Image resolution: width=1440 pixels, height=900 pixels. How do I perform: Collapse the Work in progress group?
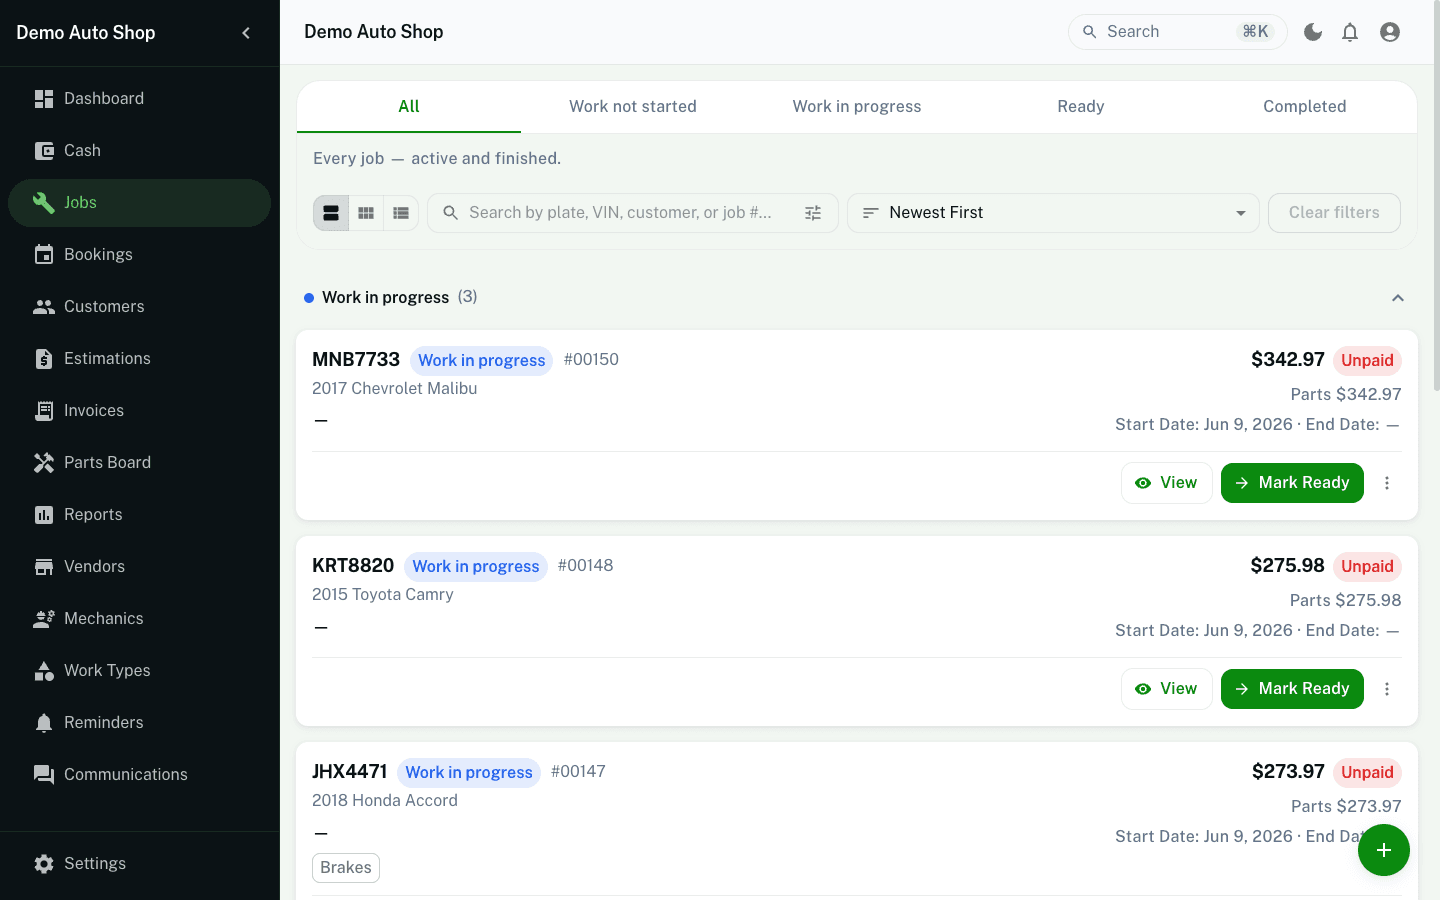pos(1398,298)
